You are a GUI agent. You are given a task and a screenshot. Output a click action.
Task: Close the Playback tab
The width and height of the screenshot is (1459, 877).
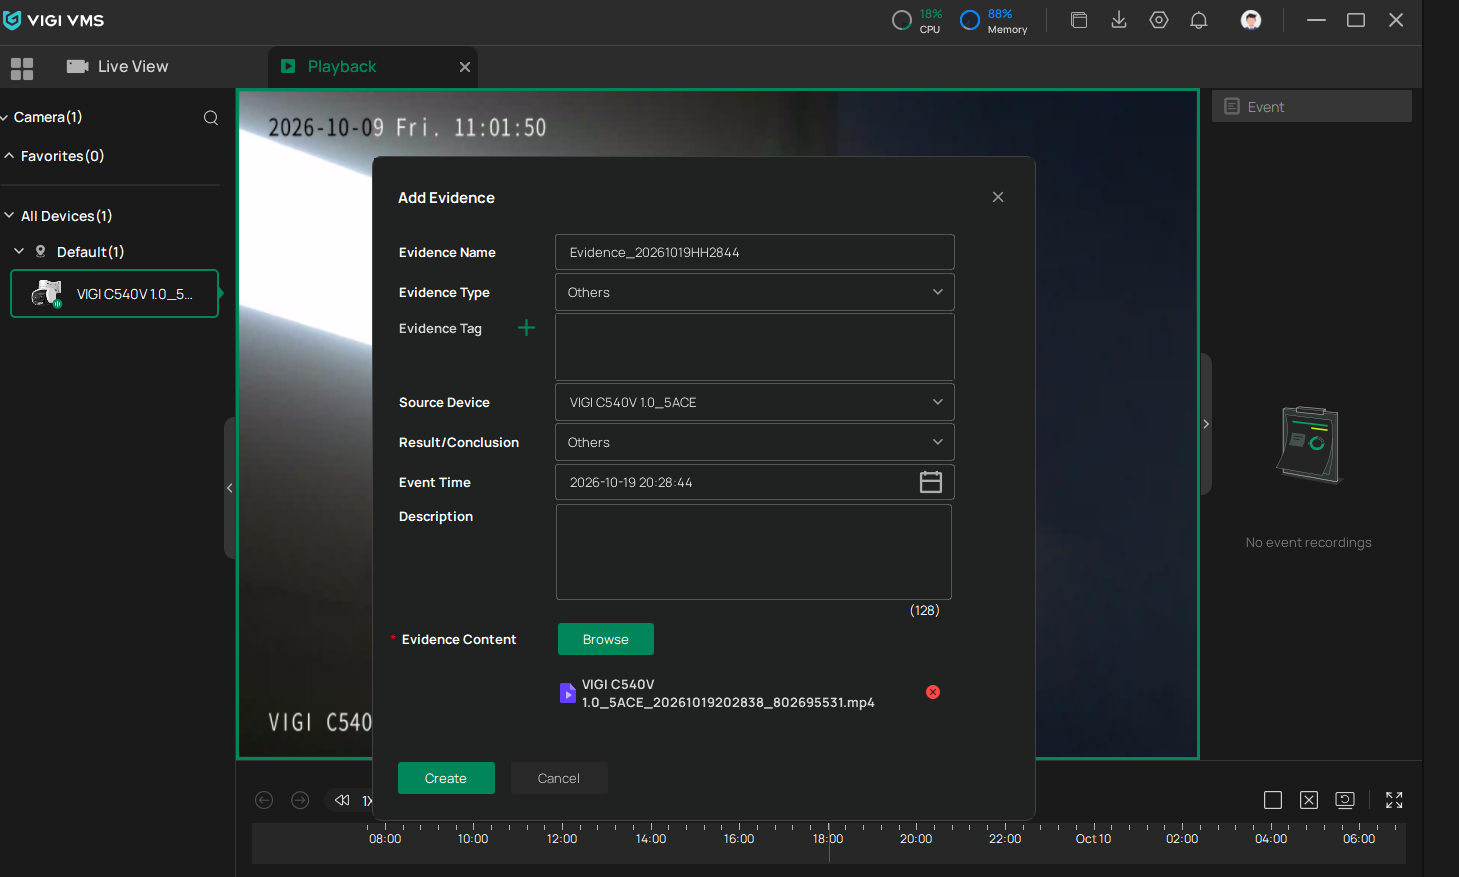[x=465, y=67]
